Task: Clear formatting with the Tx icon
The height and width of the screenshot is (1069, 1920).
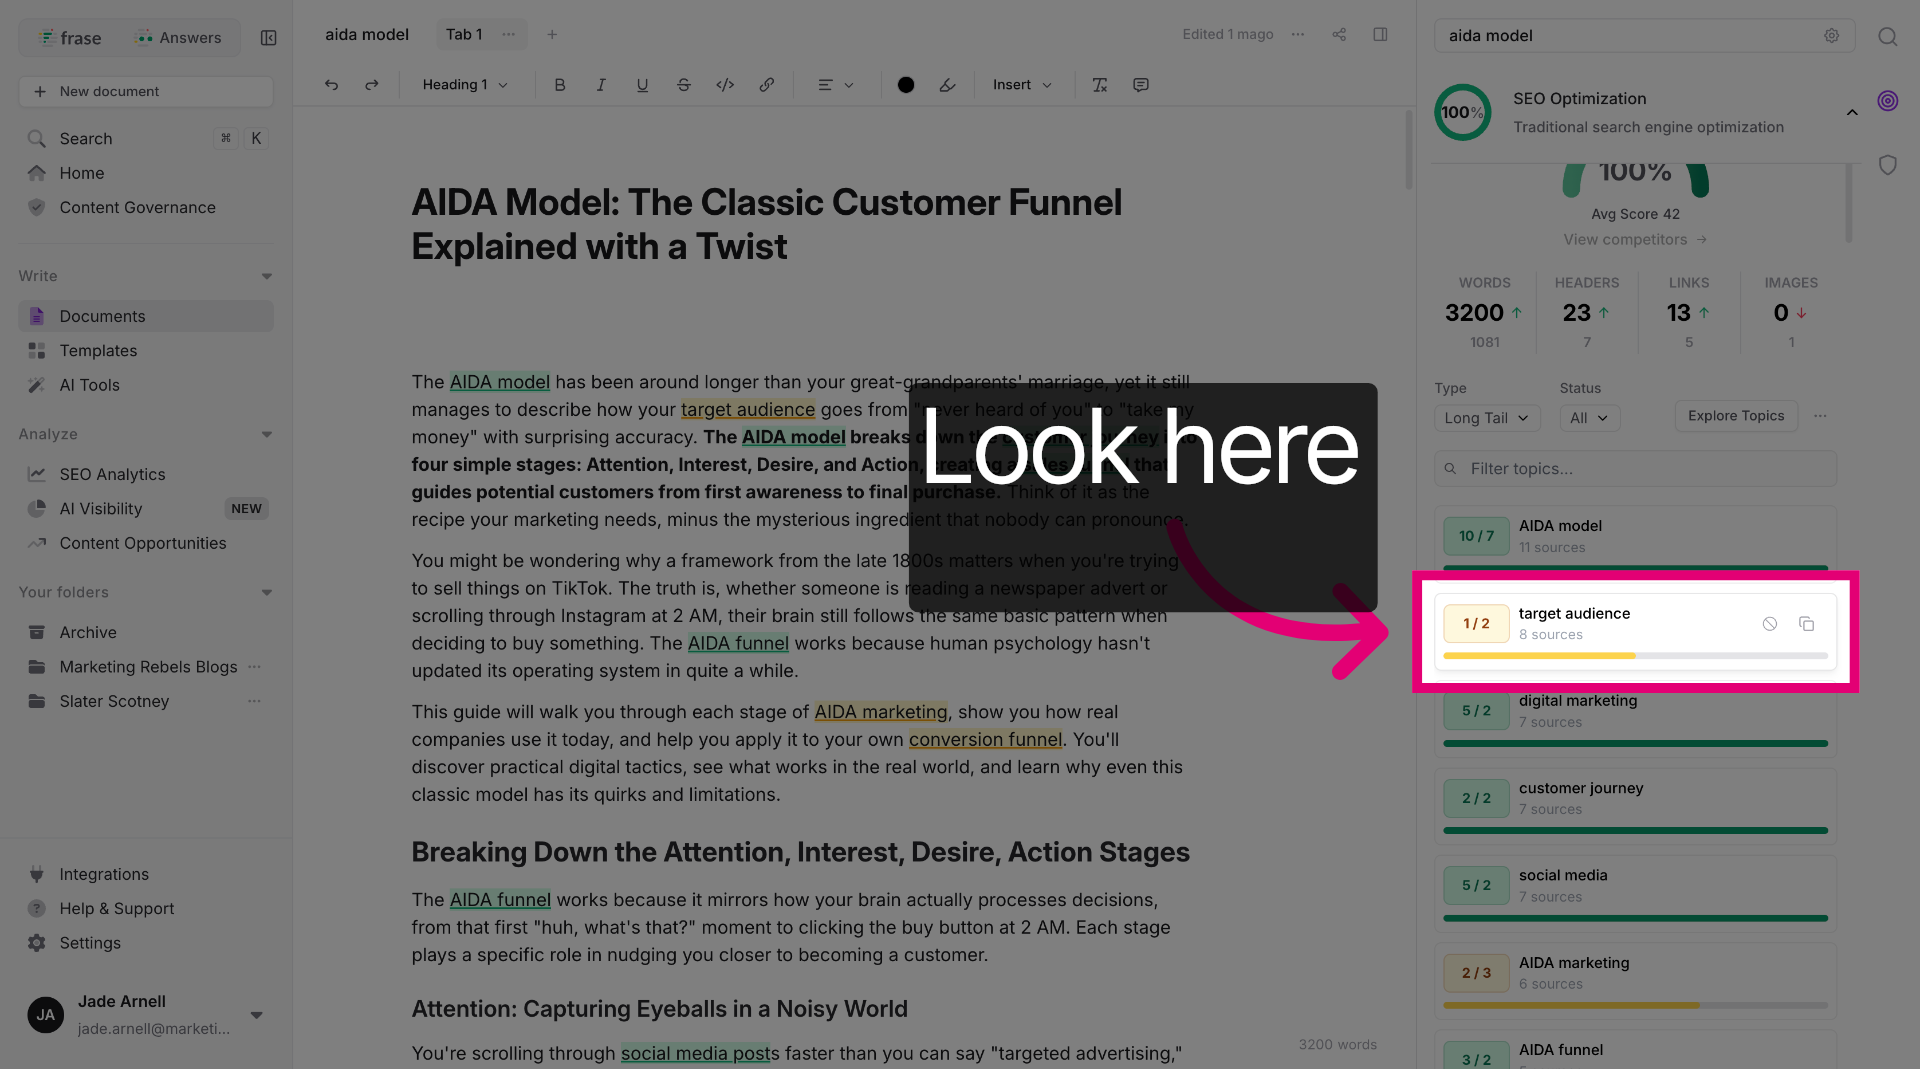Action: pyautogui.click(x=1100, y=85)
